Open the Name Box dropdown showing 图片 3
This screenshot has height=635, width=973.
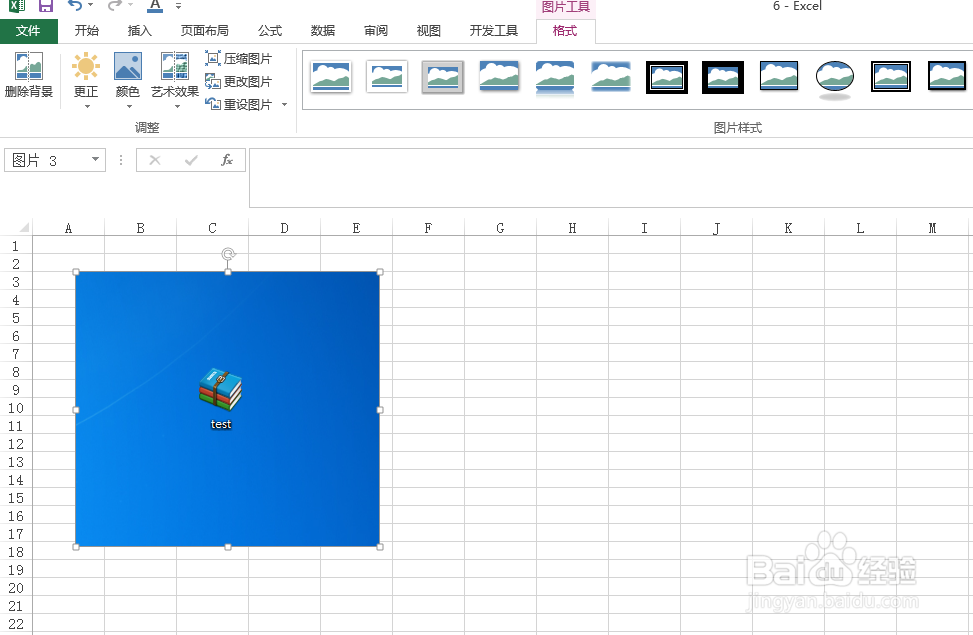95,160
